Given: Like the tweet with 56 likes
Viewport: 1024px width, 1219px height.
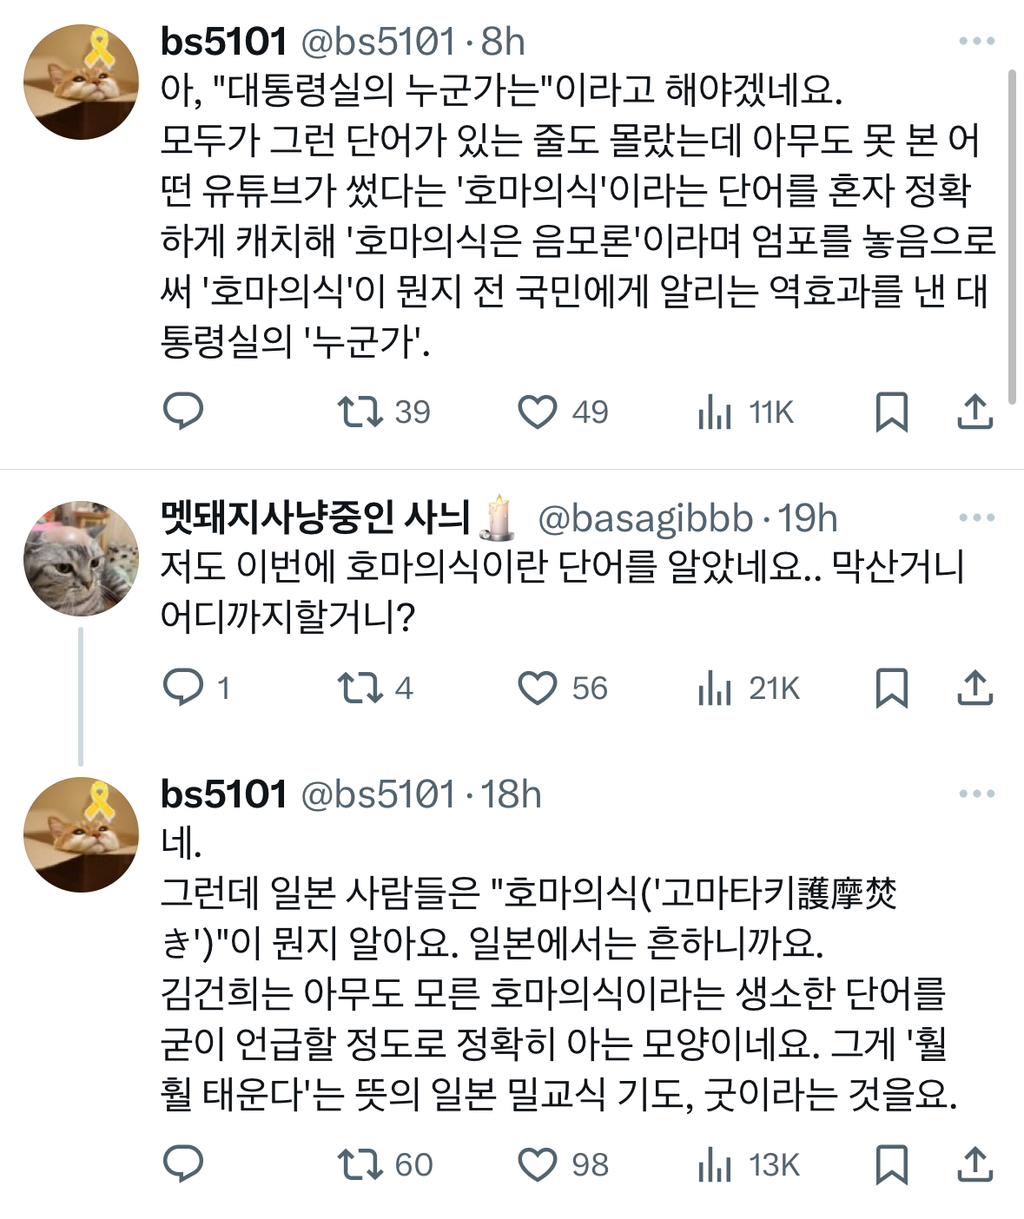Looking at the screenshot, I should point(538,687).
